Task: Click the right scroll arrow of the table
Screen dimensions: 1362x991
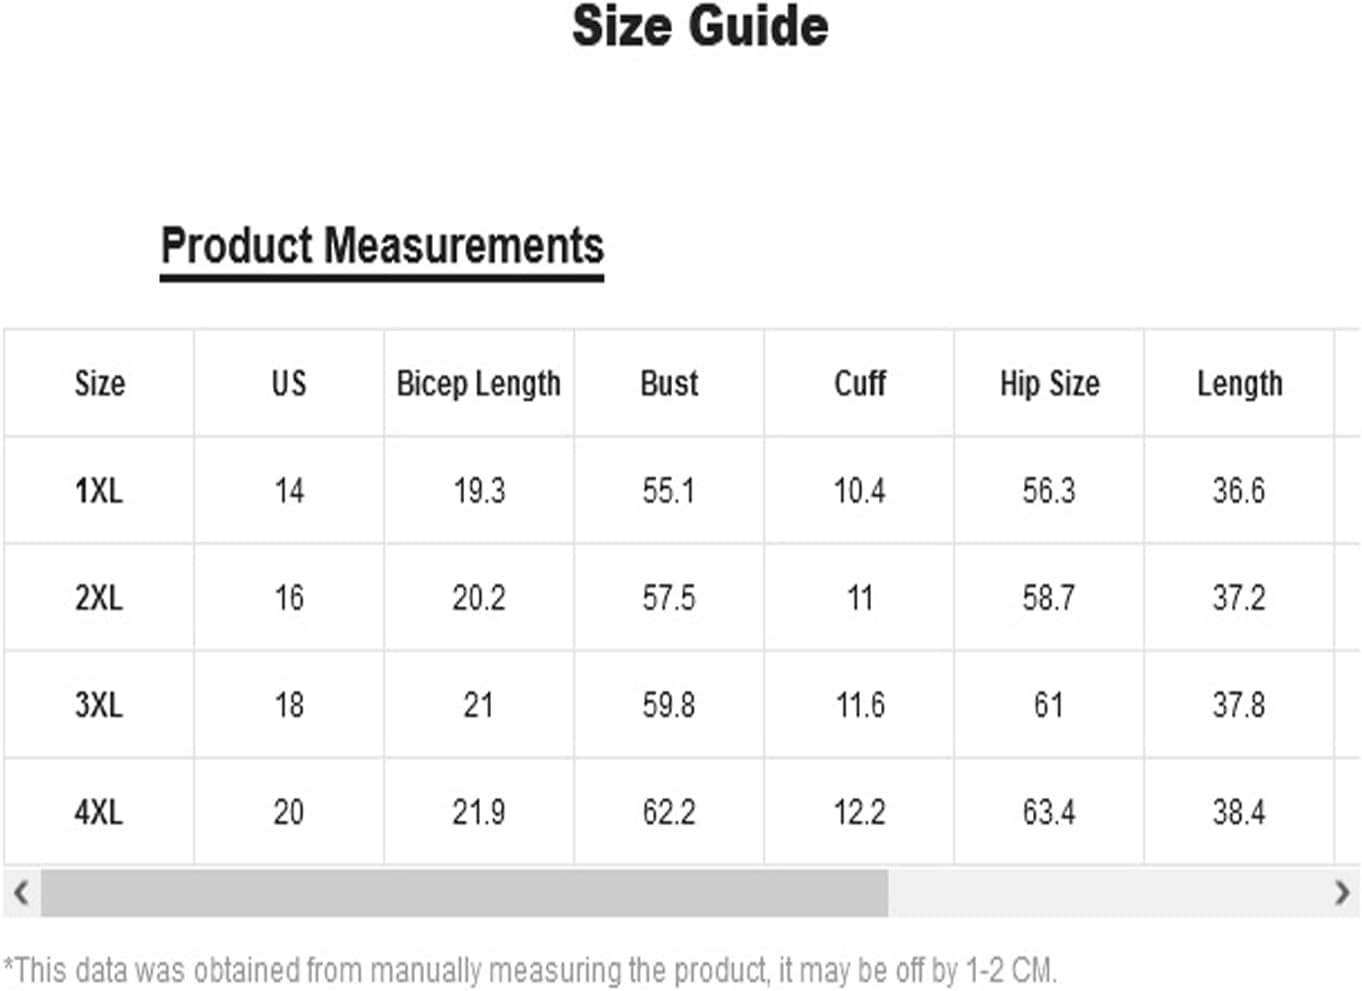Action: [1342, 891]
